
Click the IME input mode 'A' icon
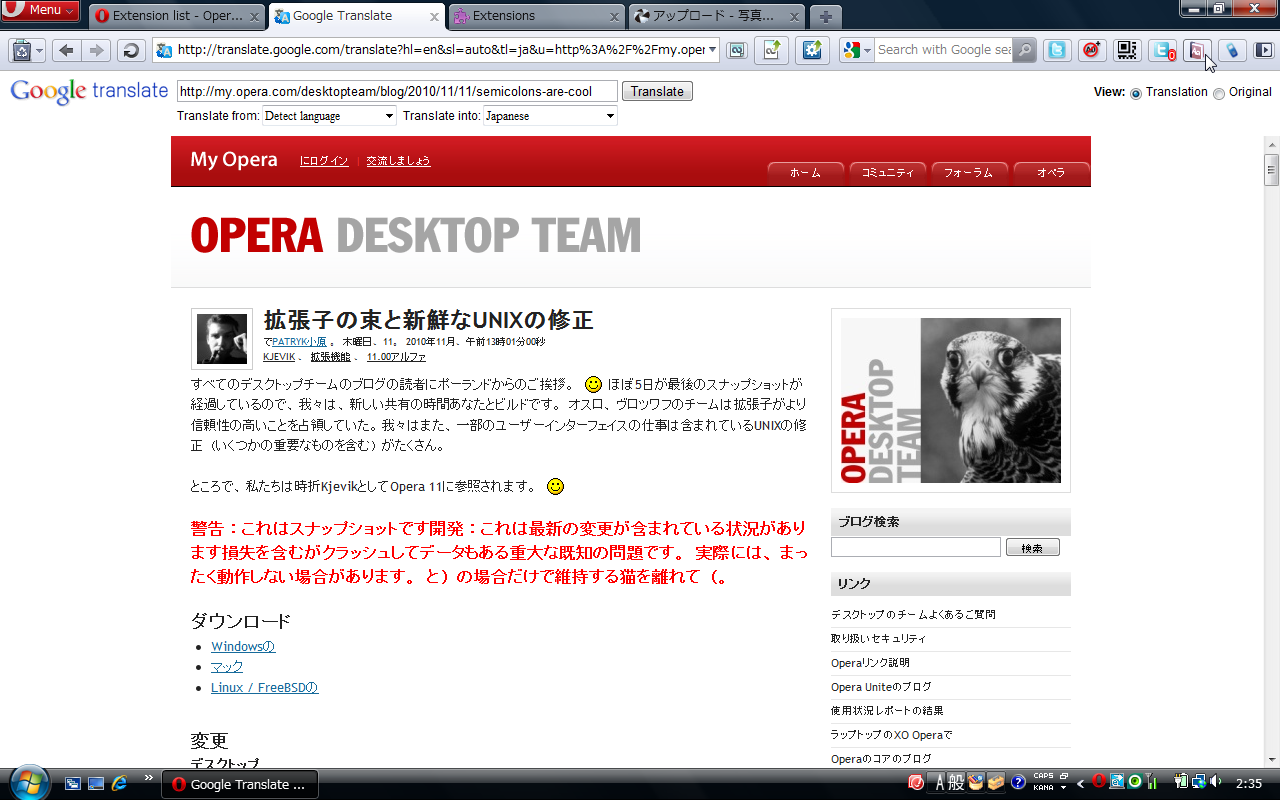pos(940,782)
